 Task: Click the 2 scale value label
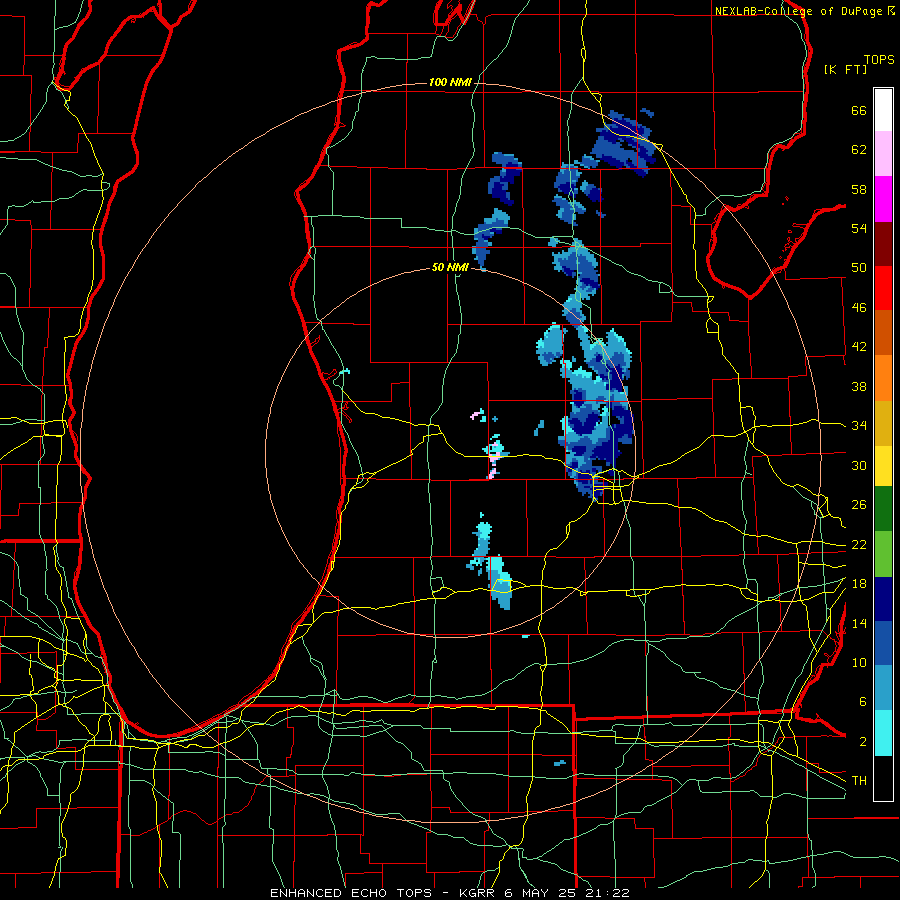(x=862, y=742)
